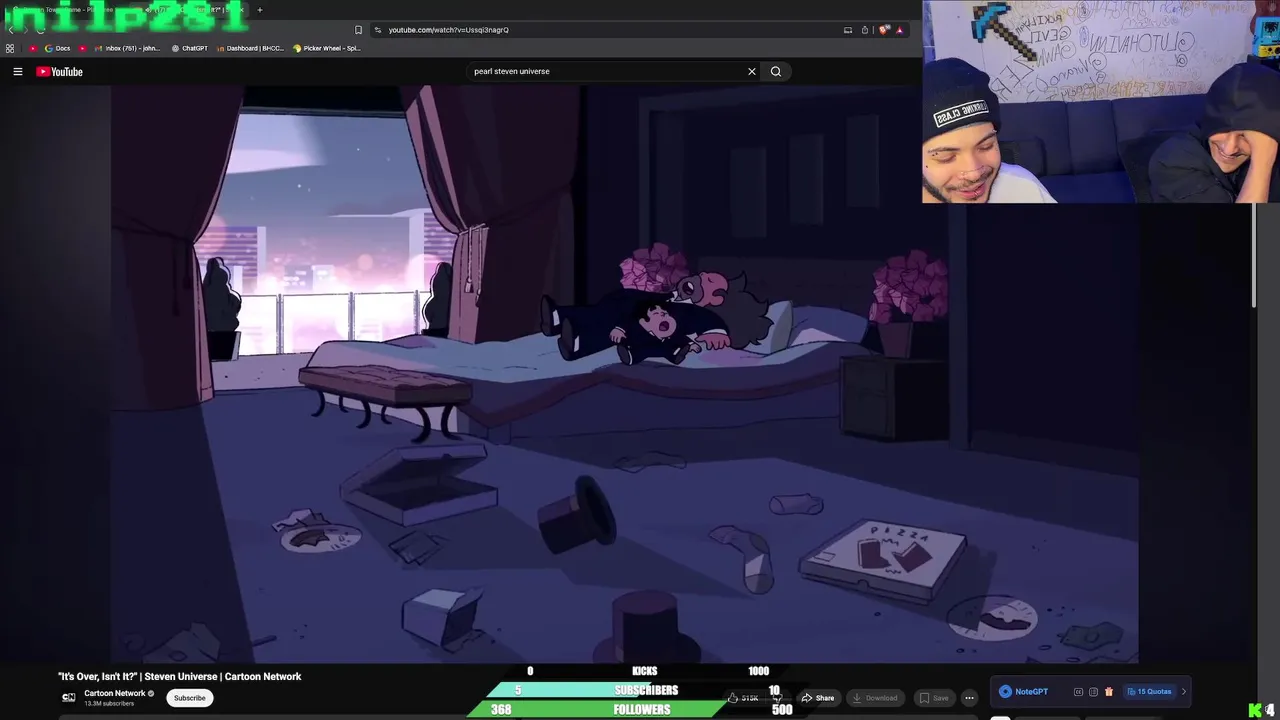Subscribe to Cartoon Network
The height and width of the screenshot is (720, 1280).
click(x=189, y=698)
